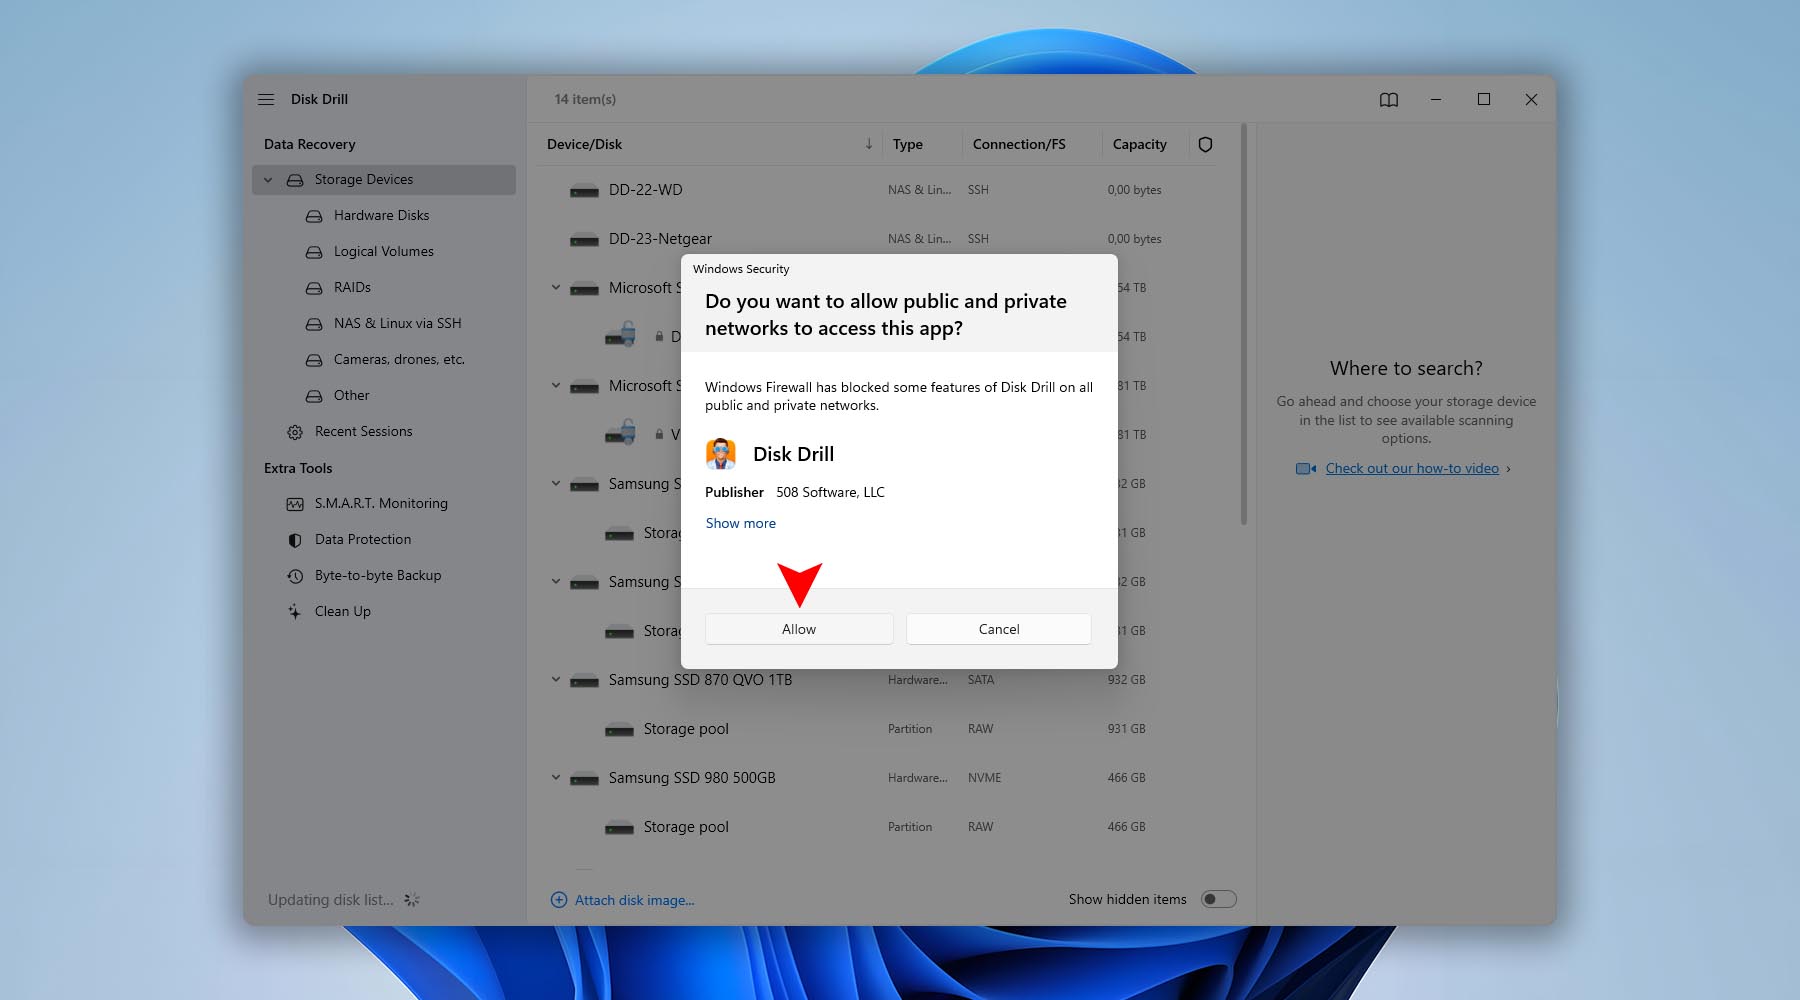
Task: Click the Byte-to-byte Backup clock icon
Action: (x=295, y=576)
